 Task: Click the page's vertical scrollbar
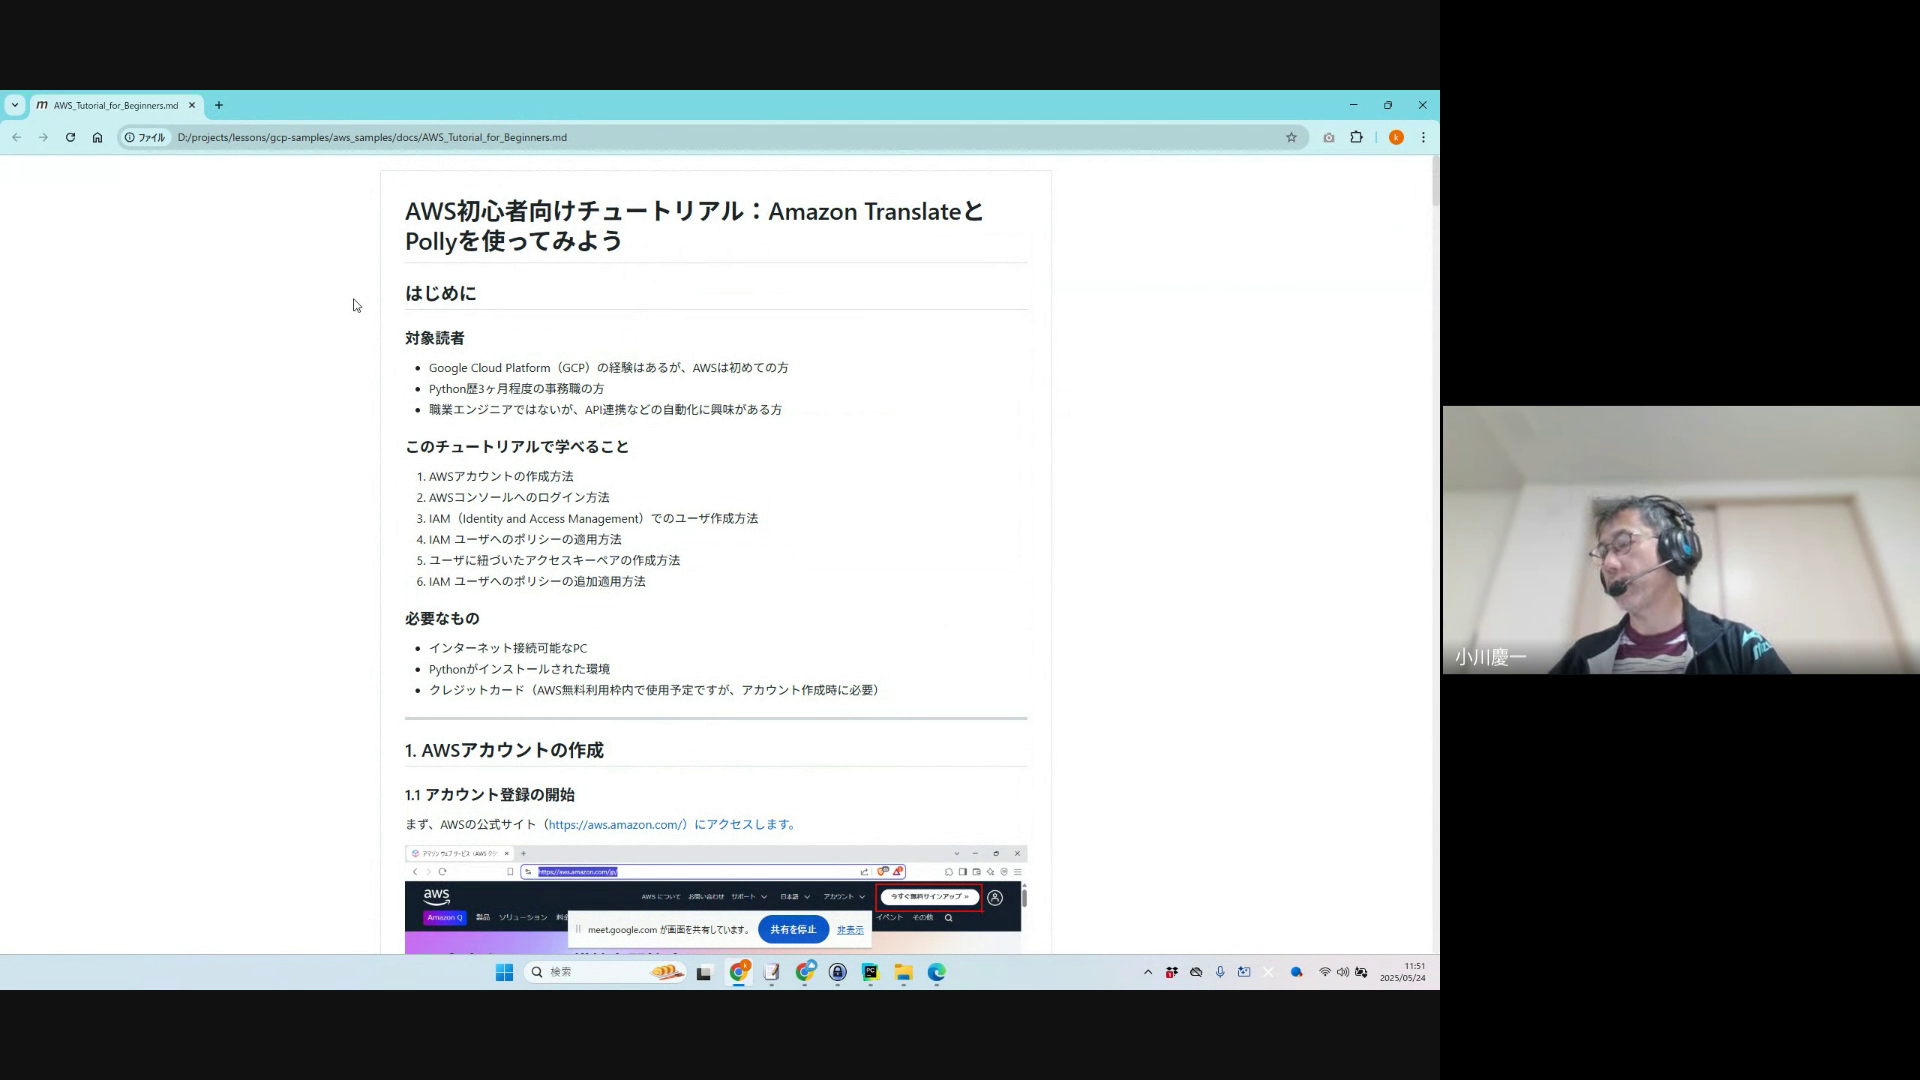point(1435,182)
